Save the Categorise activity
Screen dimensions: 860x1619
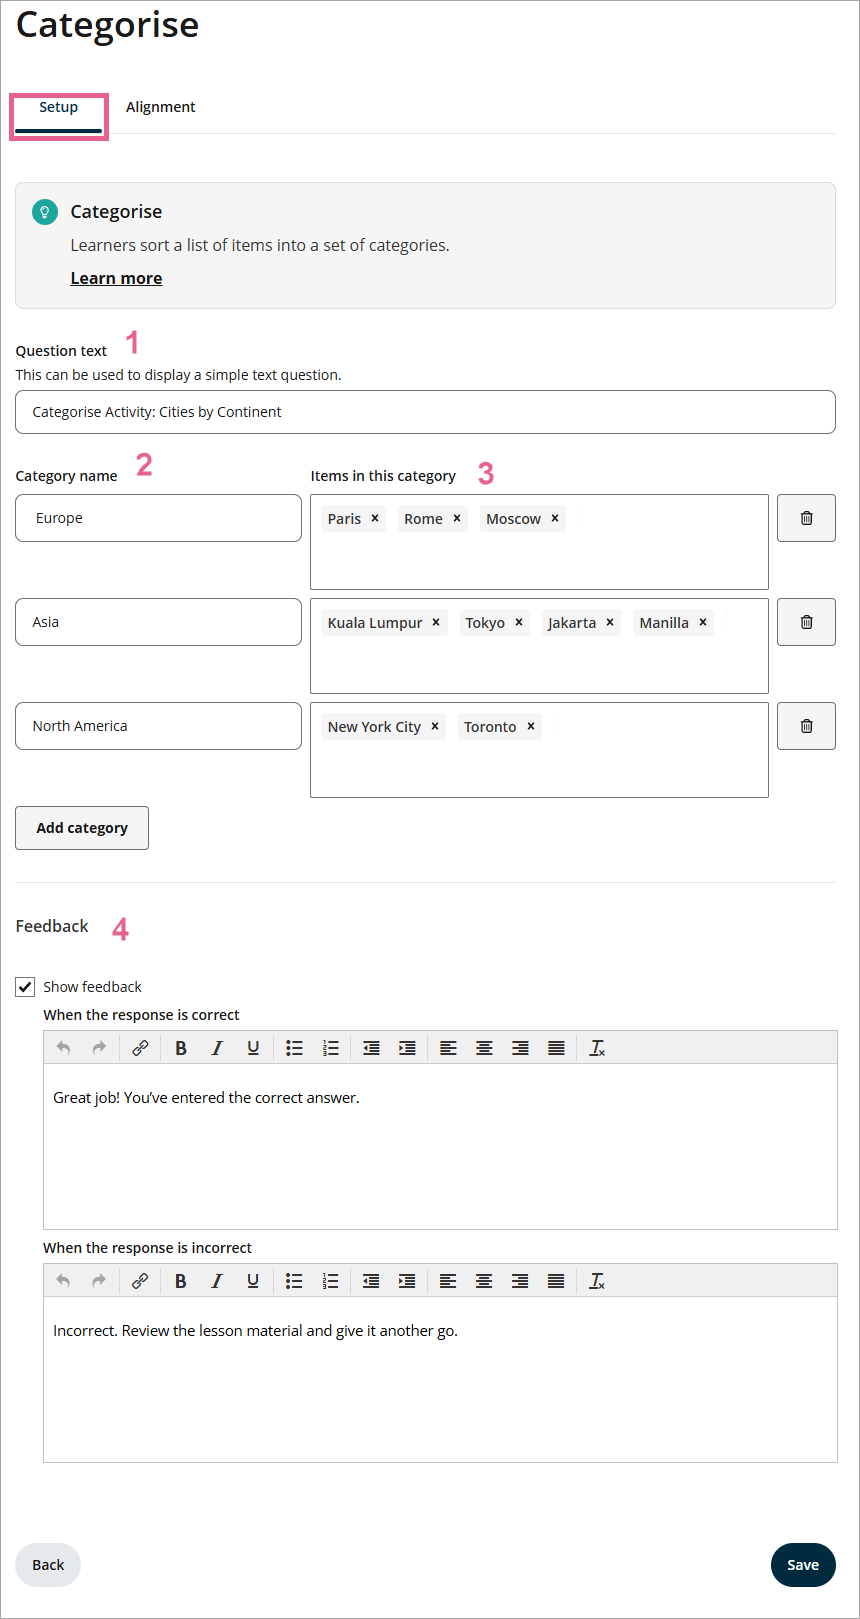click(802, 1565)
